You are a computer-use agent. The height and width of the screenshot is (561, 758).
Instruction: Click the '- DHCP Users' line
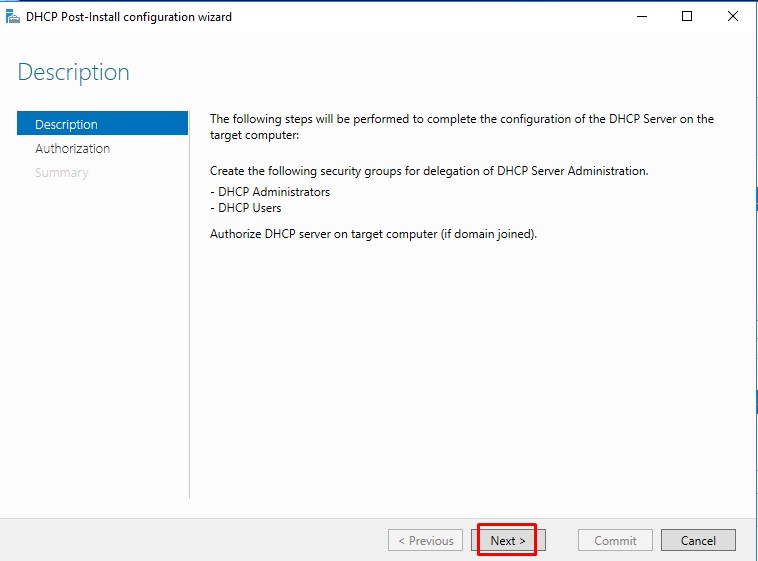point(246,208)
